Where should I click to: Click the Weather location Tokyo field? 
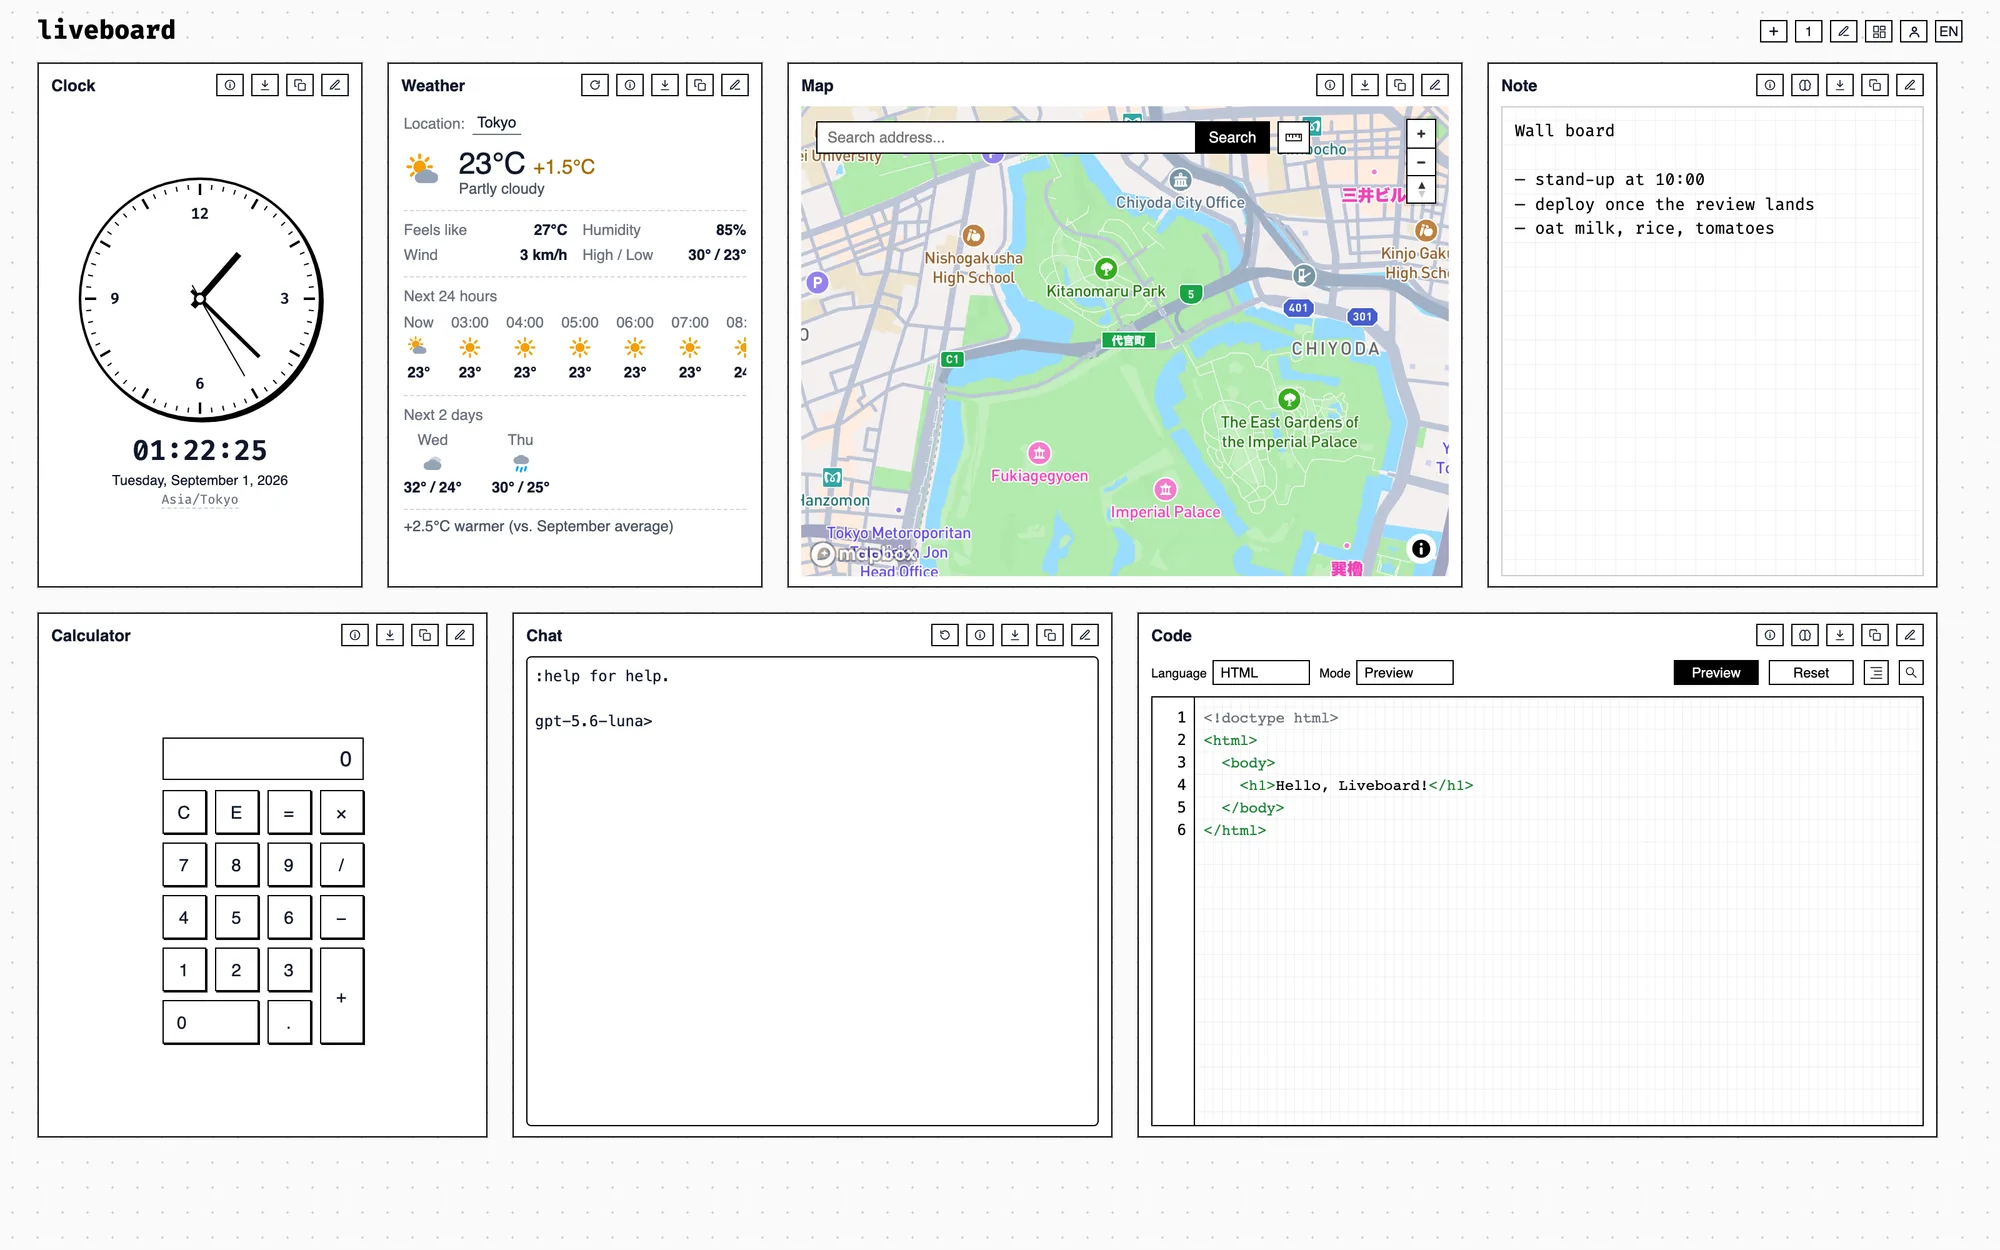point(497,123)
